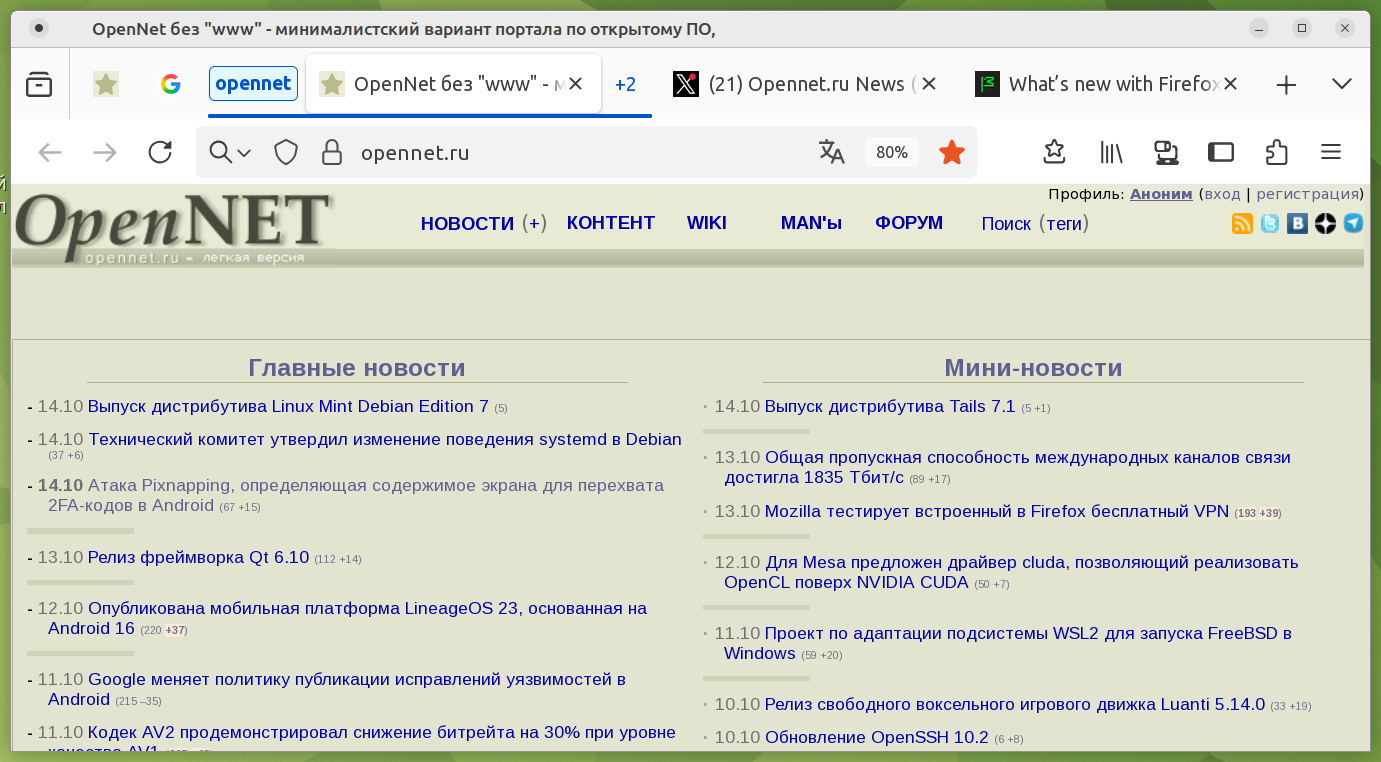
Task: Open the Extensions puzzle icon
Action: pyautogui.click(x=1276, y=152)
